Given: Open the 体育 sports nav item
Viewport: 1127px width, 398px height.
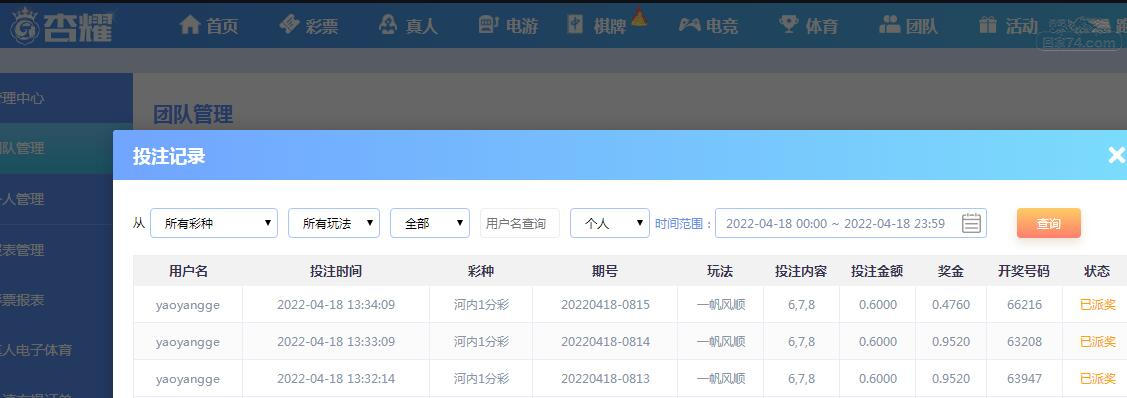Looking at the screenshot, I should coord(809,26).
